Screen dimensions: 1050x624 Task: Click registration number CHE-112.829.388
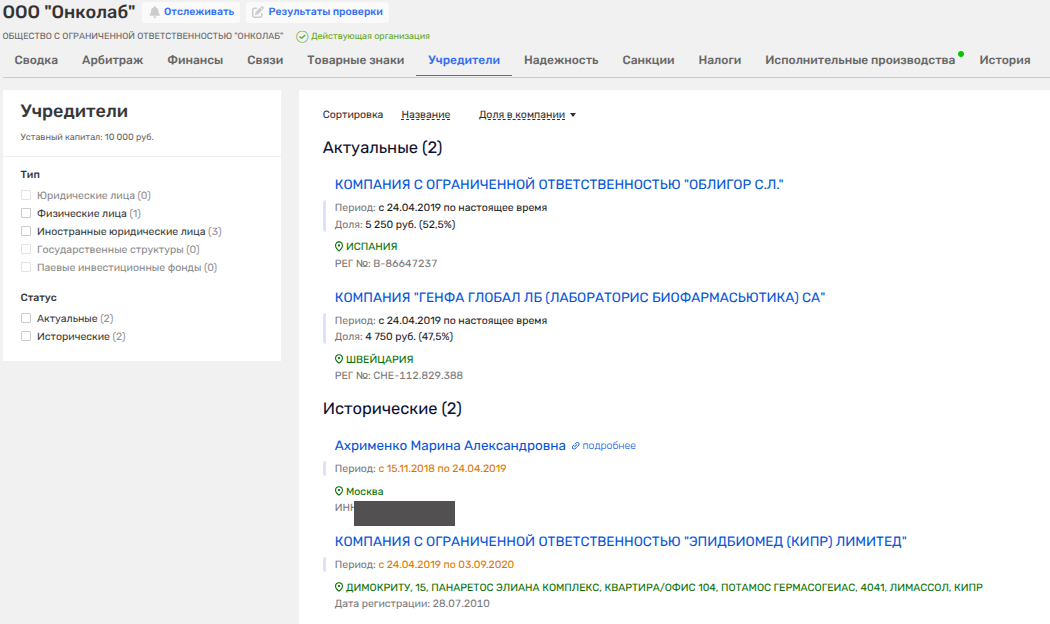tap(418, 376)
